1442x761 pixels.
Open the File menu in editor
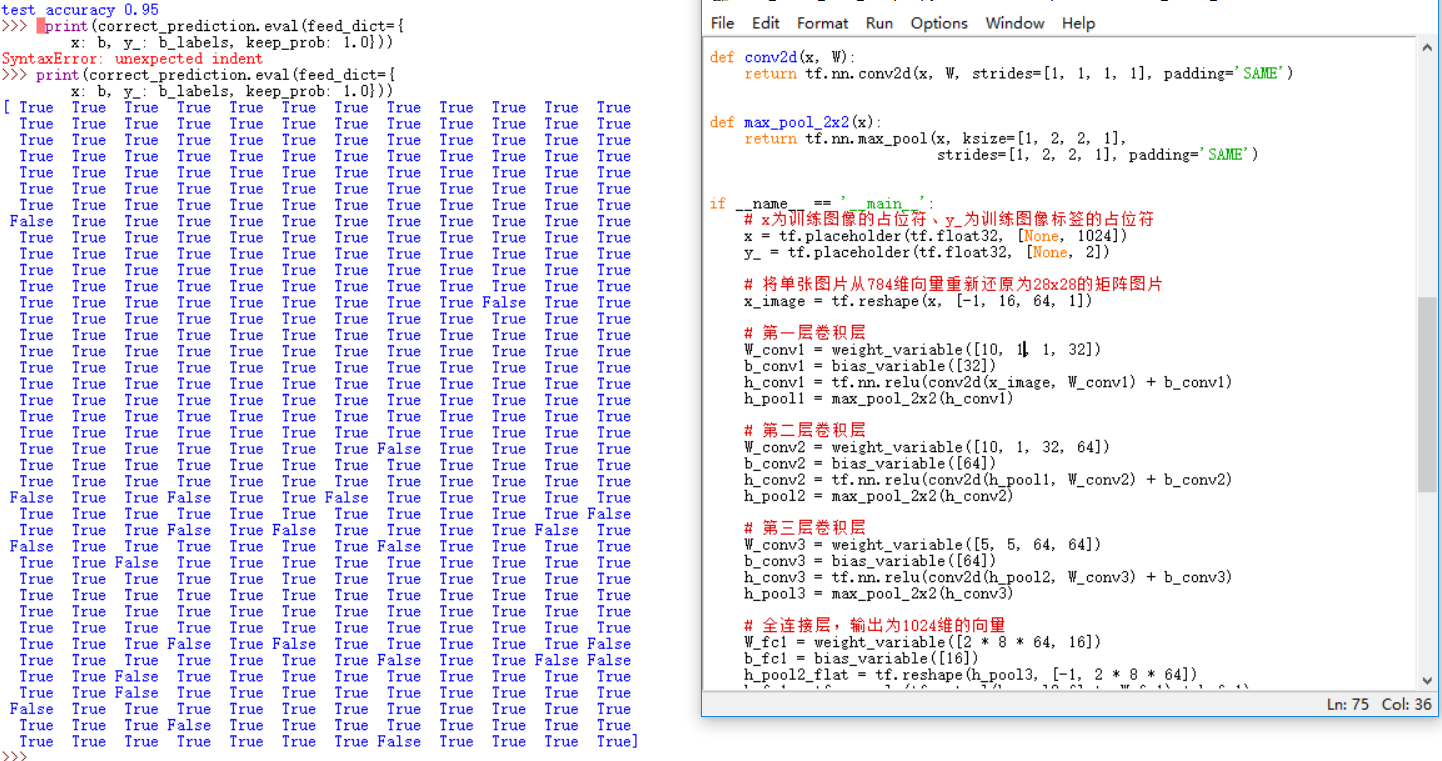[x=722, y=23]
